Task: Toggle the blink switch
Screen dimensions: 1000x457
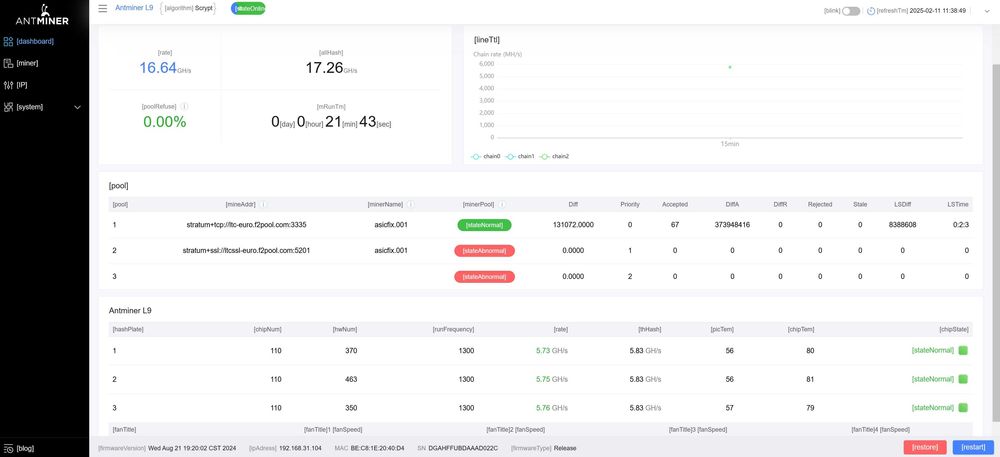Action: click(850, 11)
